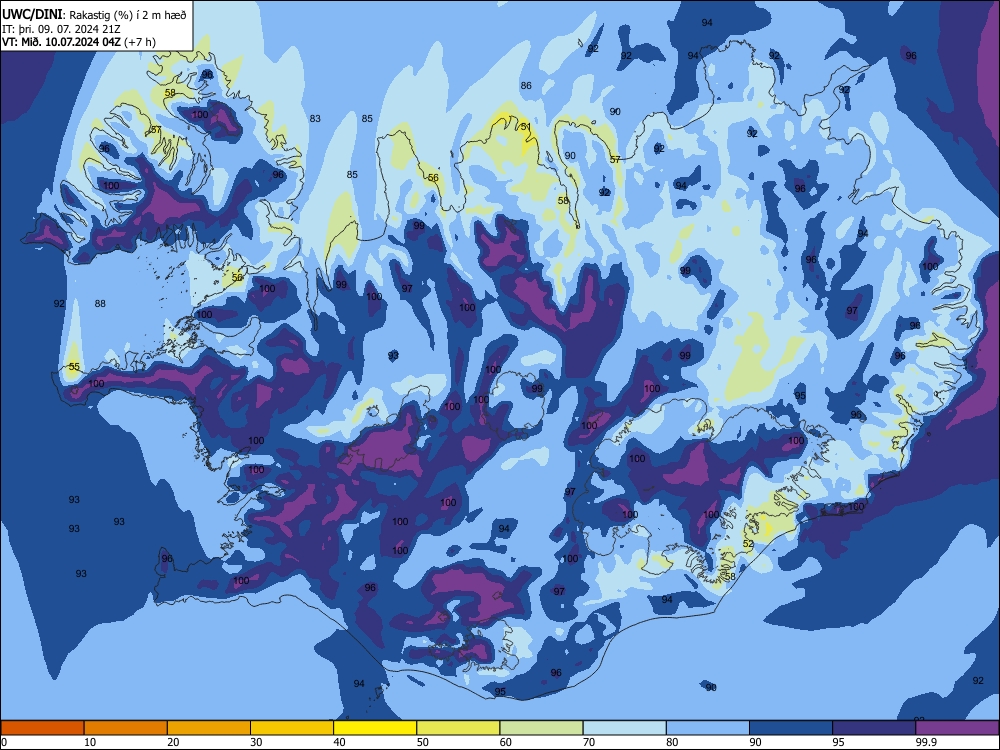Click the 'VT: Mið. 10.07.2024 04Z (+7 h)' line
Viewport: 1000px width, 750px height.
(x=78, y=42)
